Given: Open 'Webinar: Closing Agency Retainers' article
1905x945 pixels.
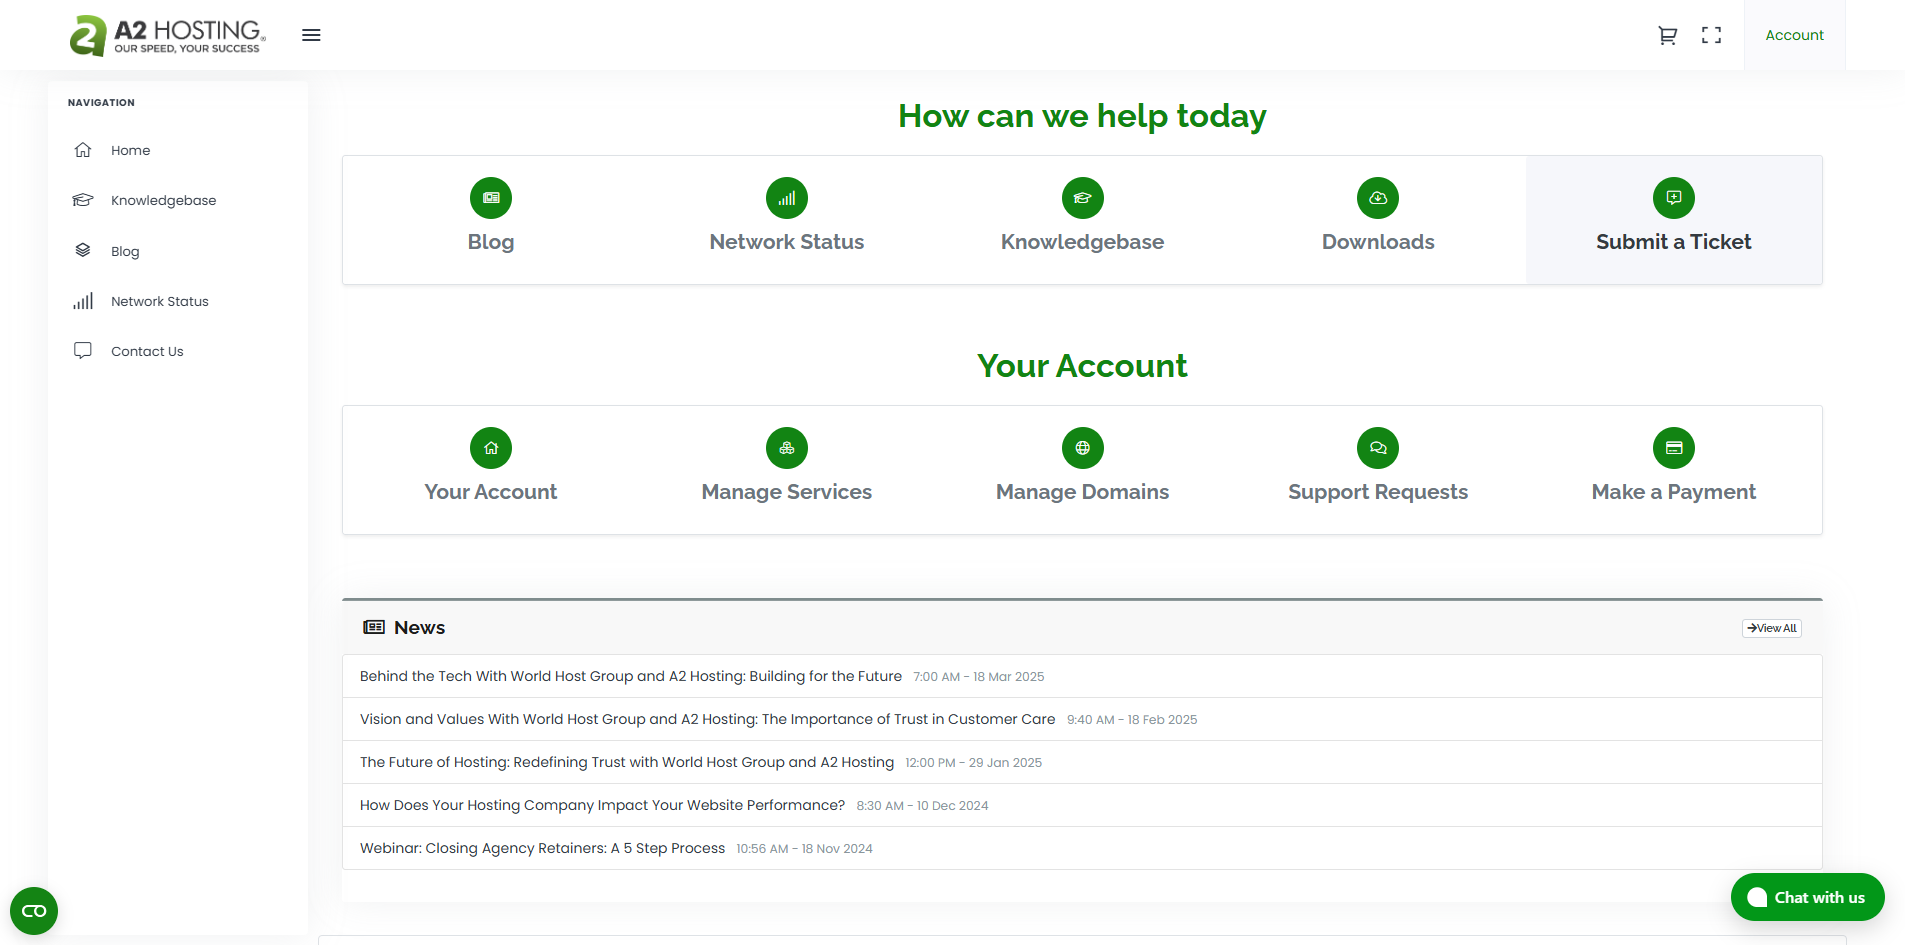Looking at the screenshot, I should [x=543, y=848].
